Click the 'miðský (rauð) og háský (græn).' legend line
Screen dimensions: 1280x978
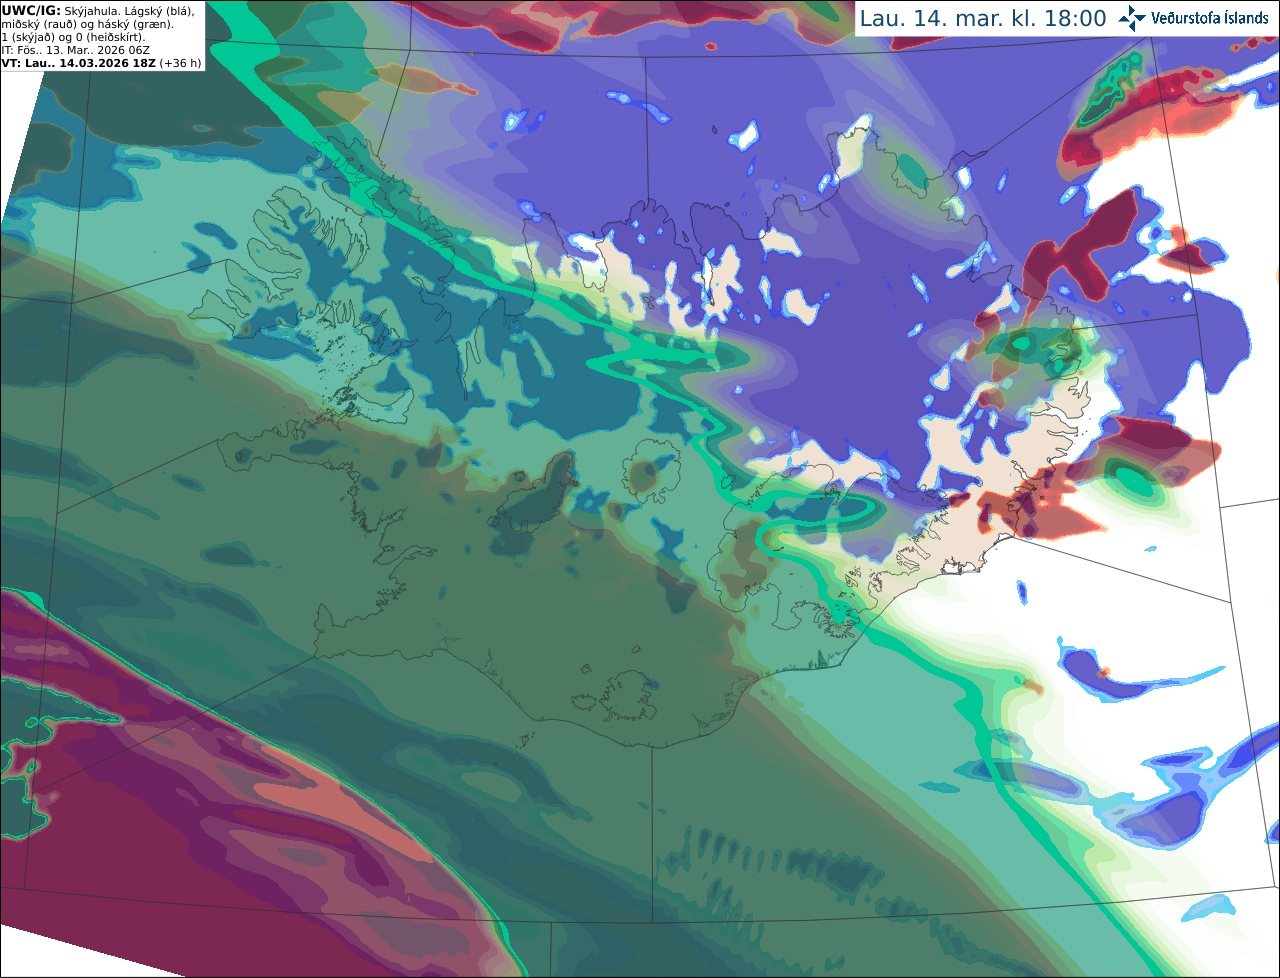87,23
